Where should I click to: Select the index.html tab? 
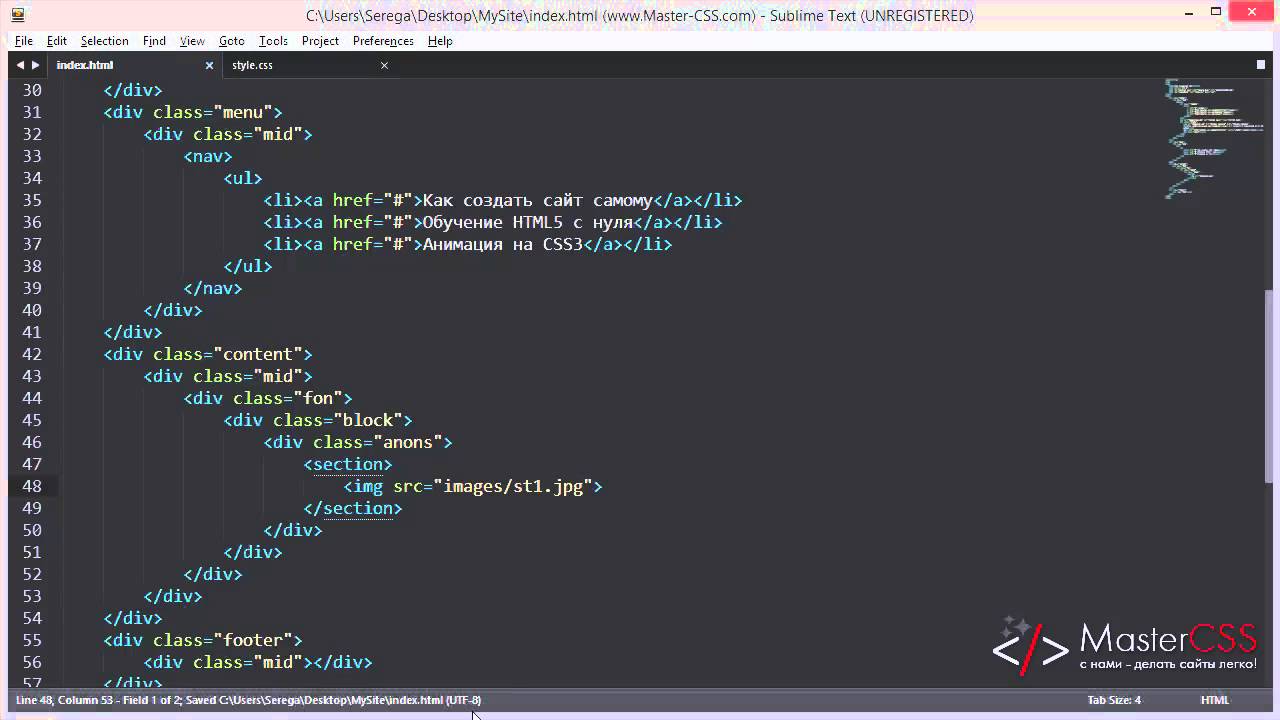pos(85,65)
